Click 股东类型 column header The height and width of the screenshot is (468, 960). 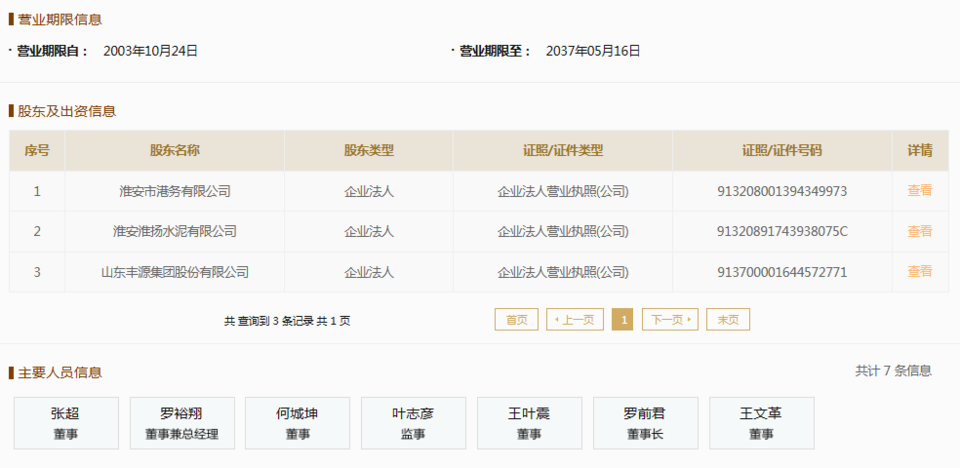pyautogui.click(x=368, y=151)
